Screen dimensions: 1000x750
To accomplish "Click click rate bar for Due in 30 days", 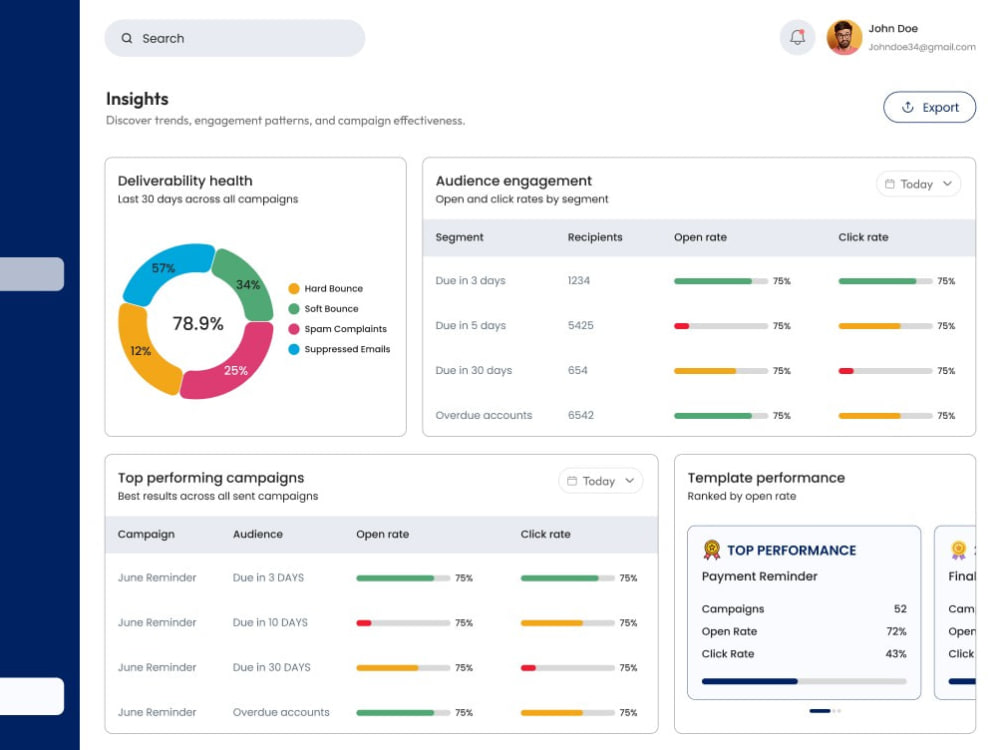I will coord(885,371).
